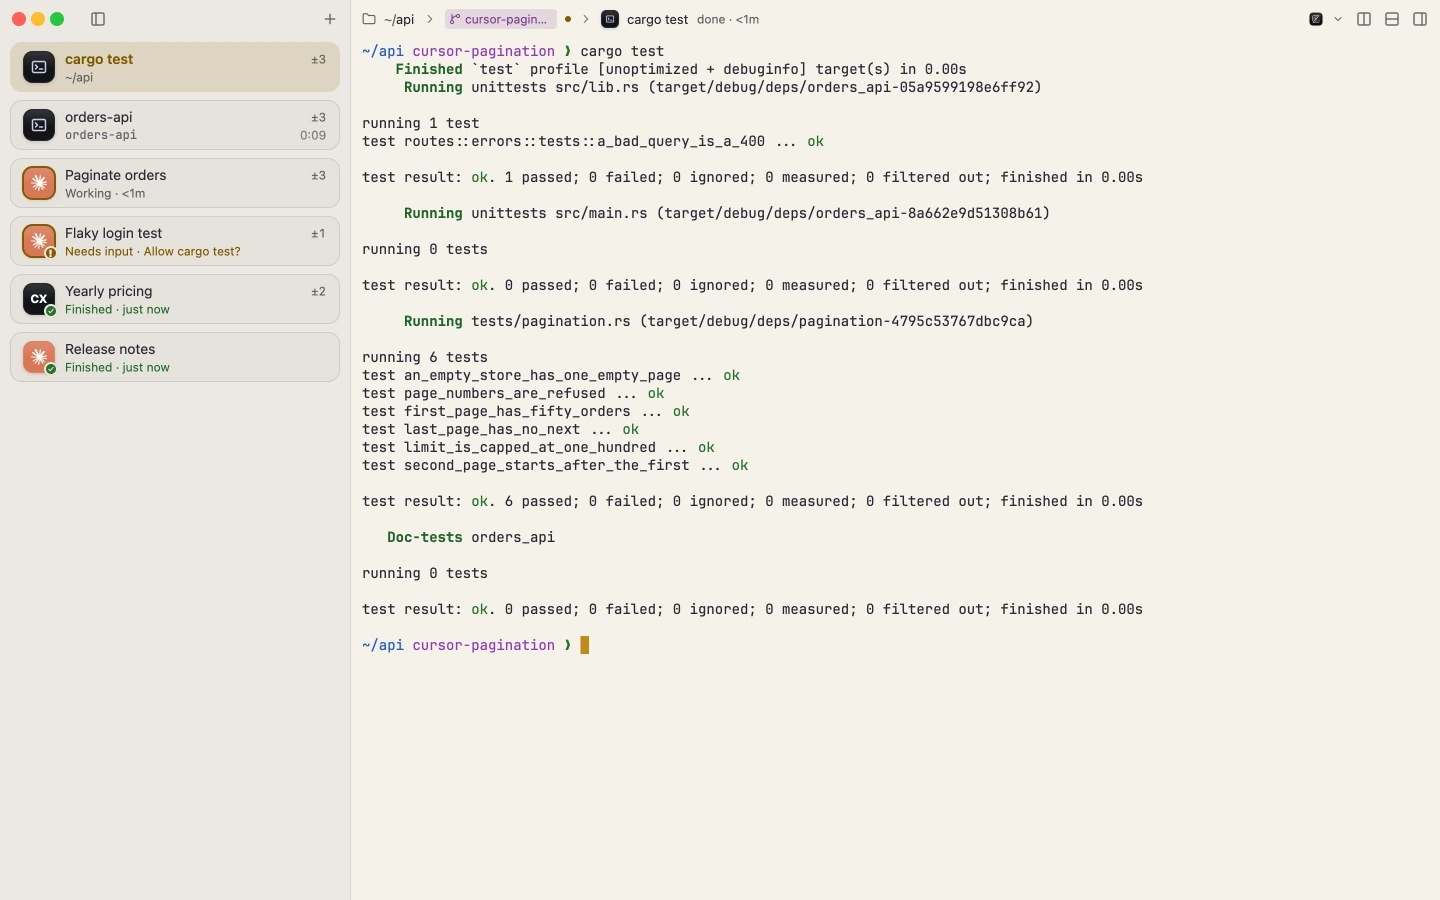Click 'Running tests/pagination.rs' output line
Viewport: 1440px width, 900px height.
(718, 321)
